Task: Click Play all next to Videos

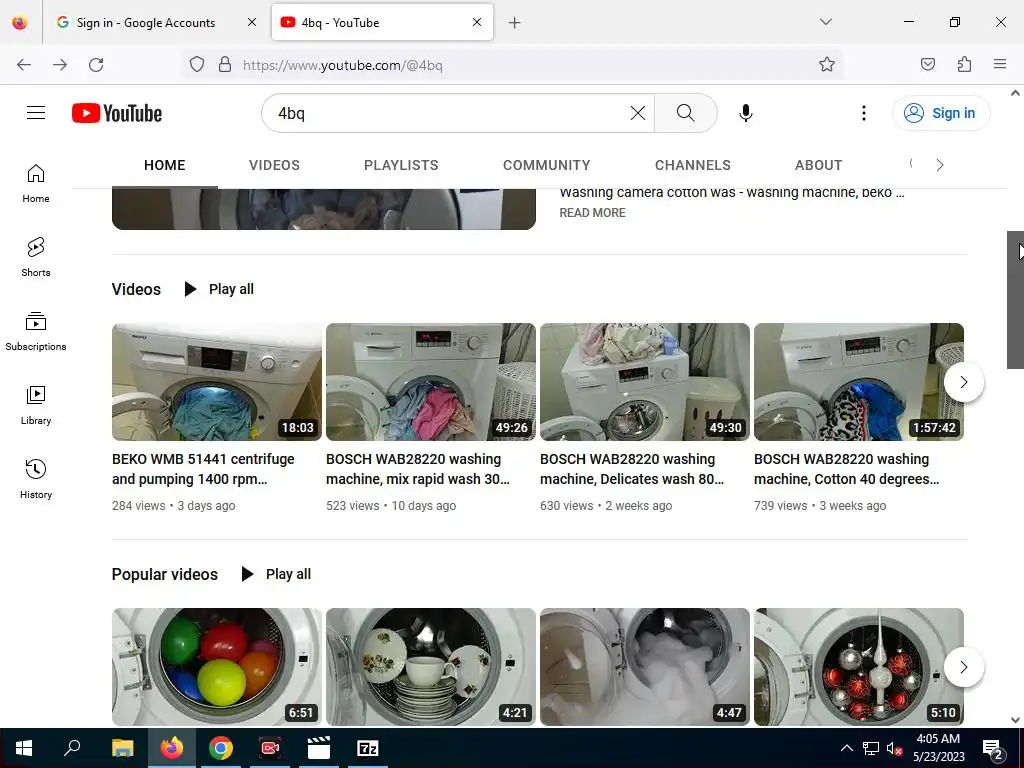Action: click(x=219, y=289)
